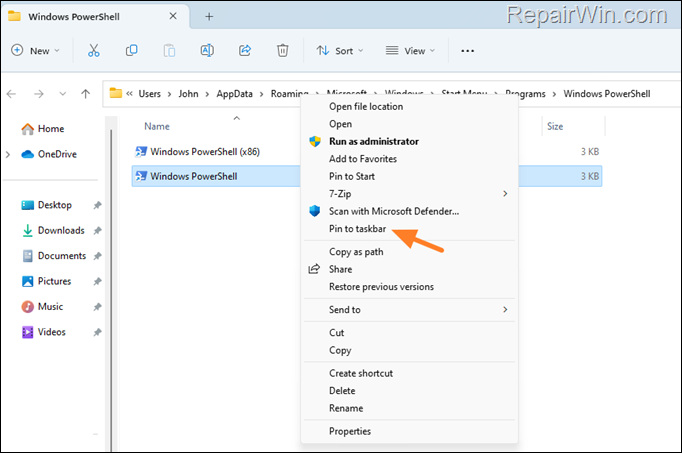Click the pin icon next to Desktop
Image resolution: width=682 pixels, height=453 pixels.
[x=97, y=205]
